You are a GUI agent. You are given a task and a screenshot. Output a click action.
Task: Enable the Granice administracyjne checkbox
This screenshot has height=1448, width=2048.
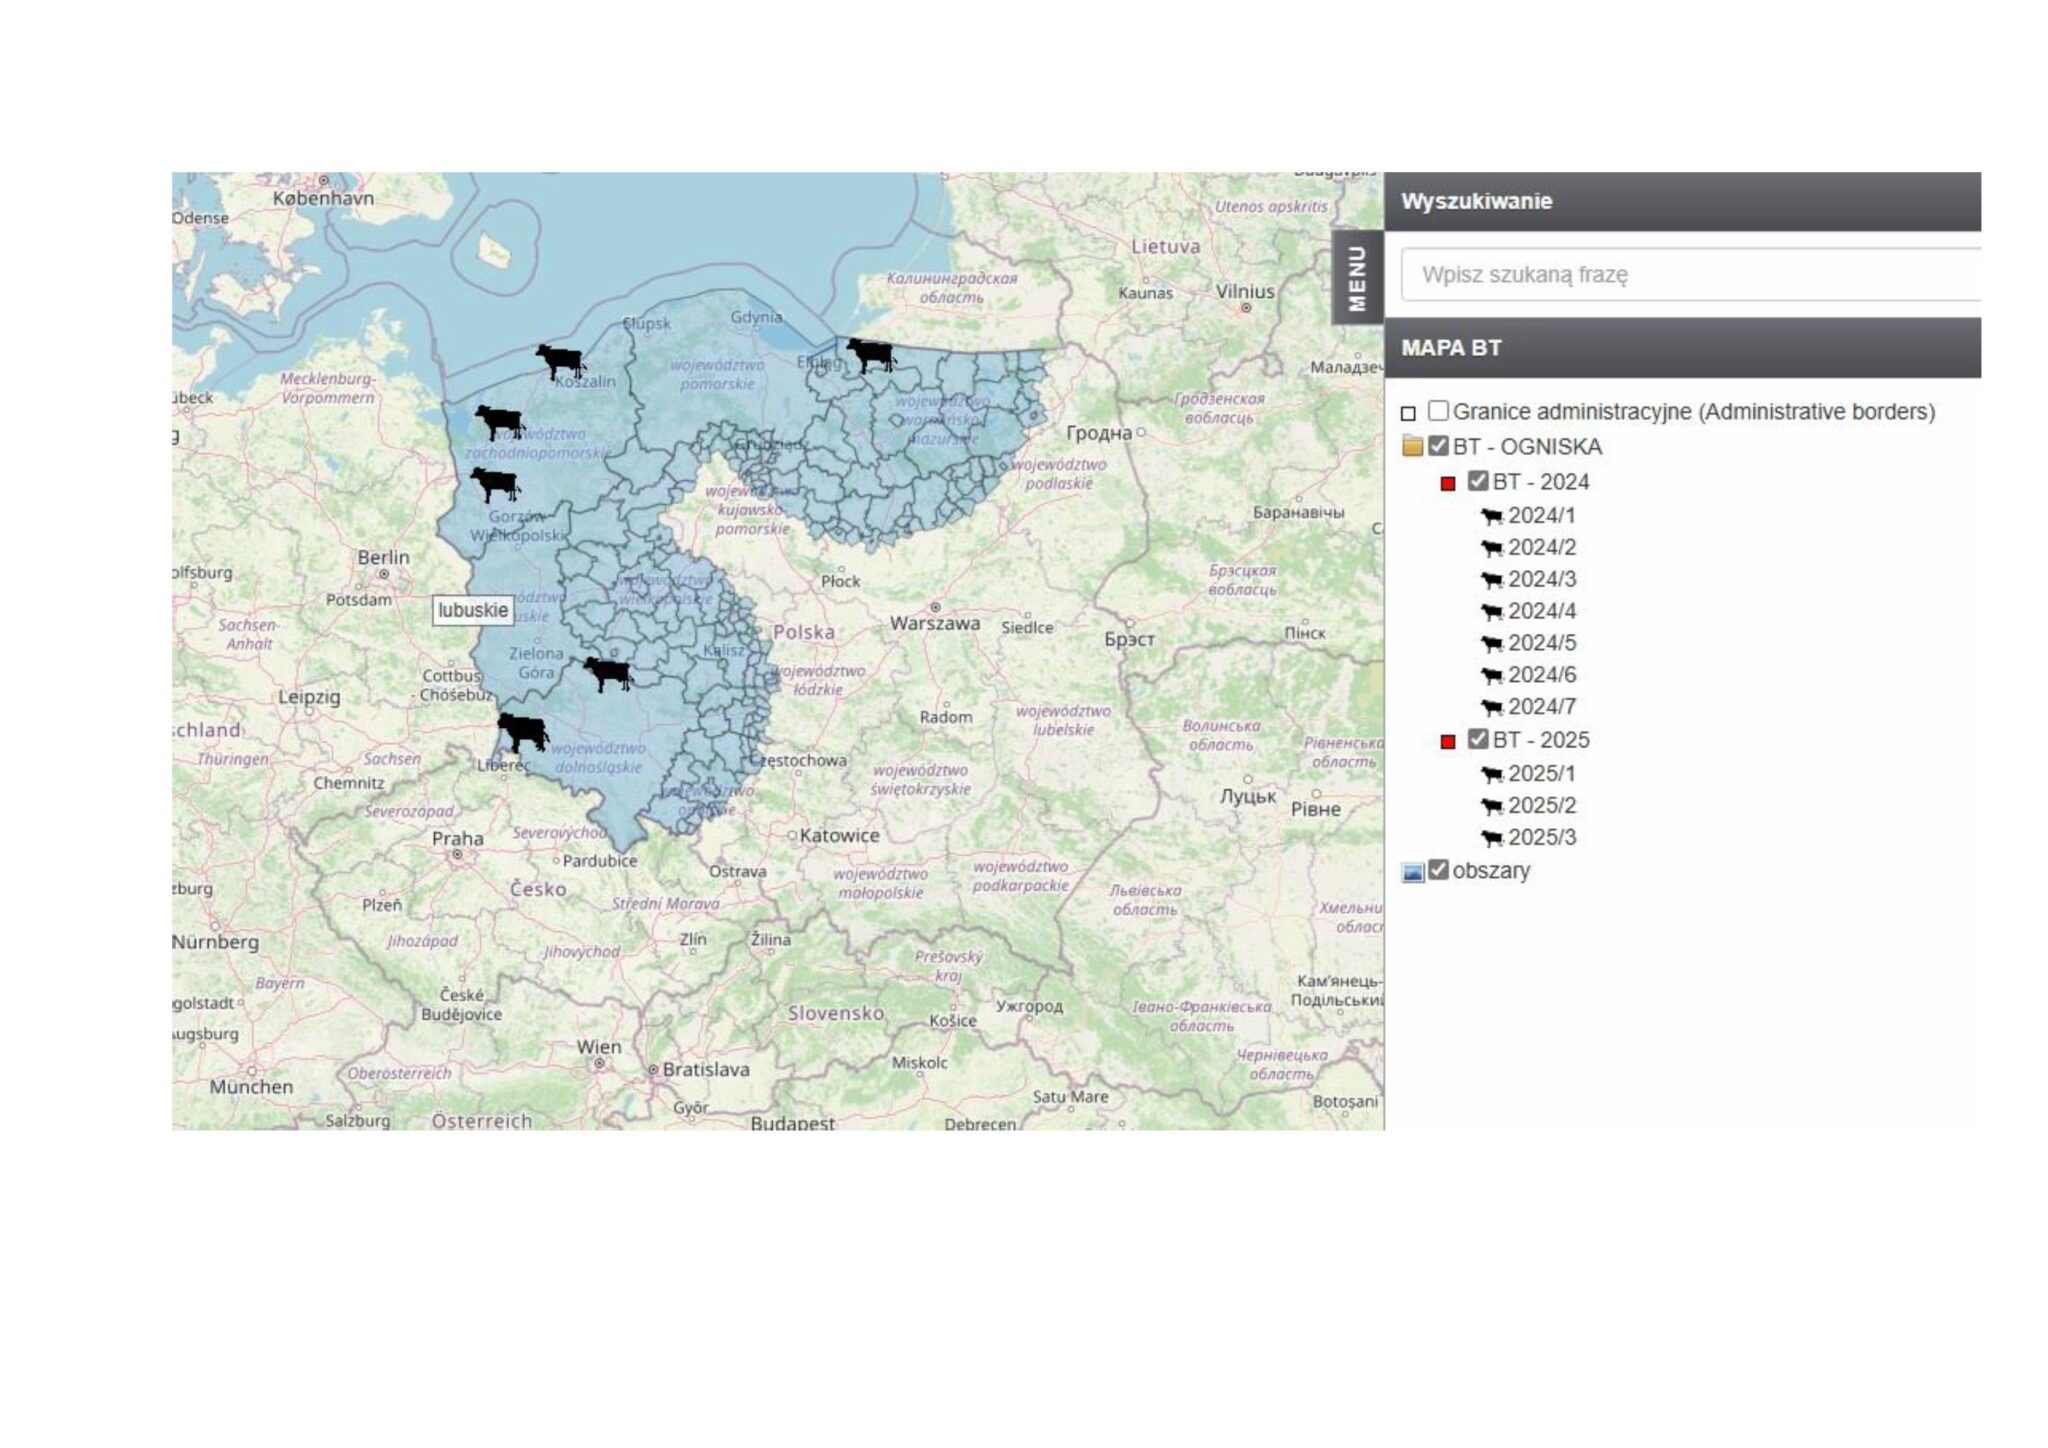pos(1438,411)
